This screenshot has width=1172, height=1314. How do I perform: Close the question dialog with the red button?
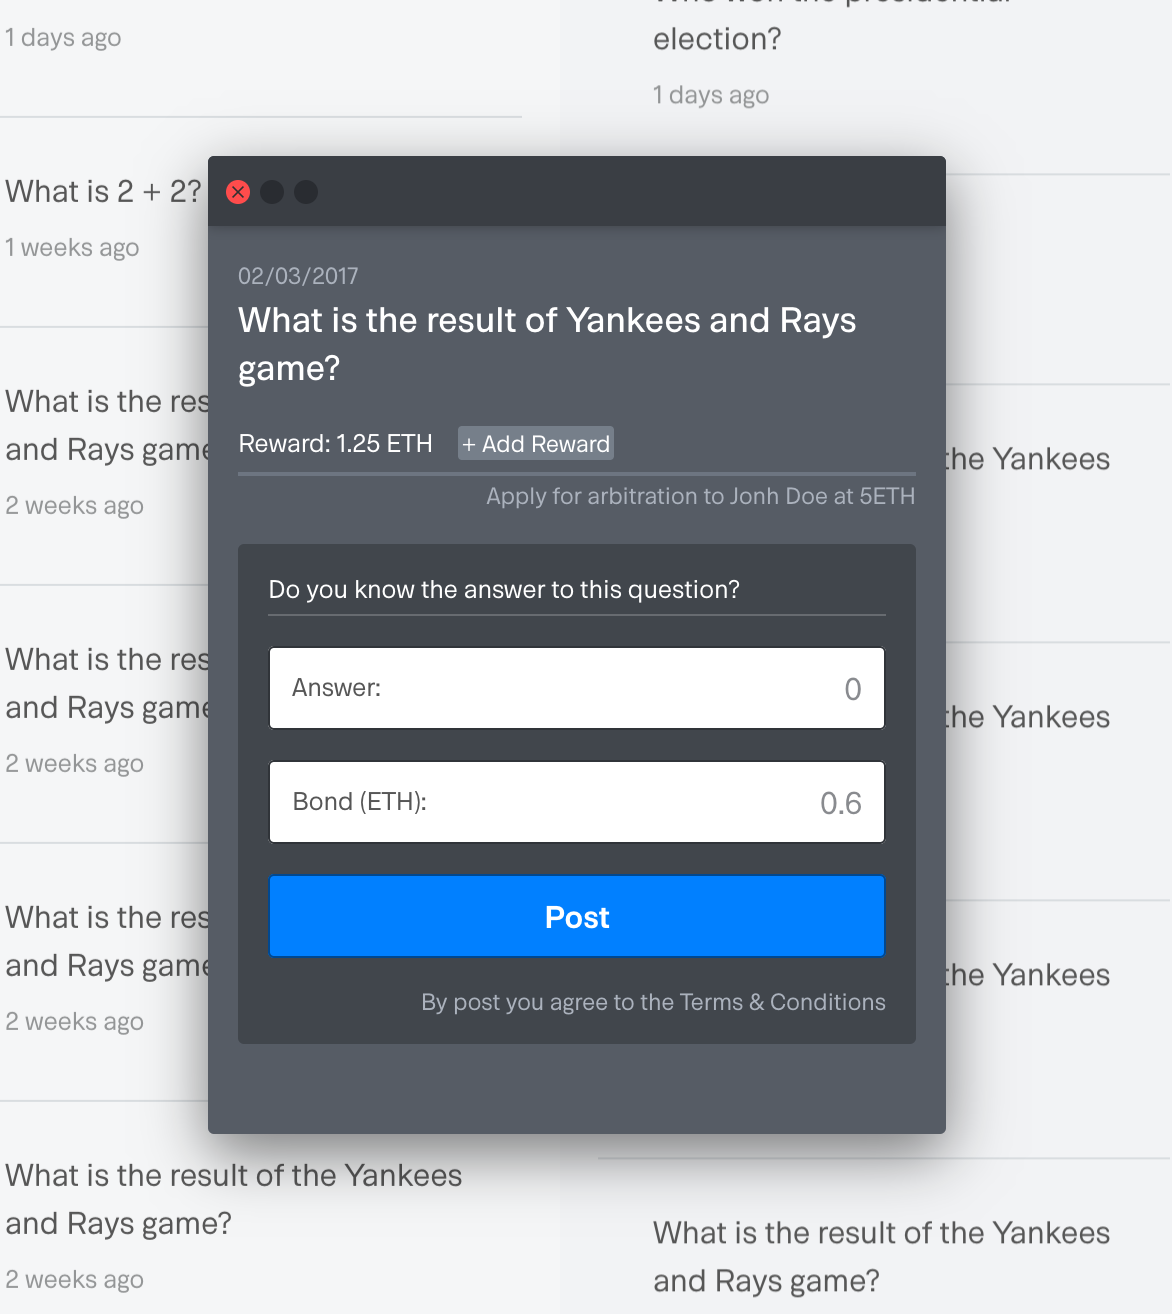238,192
